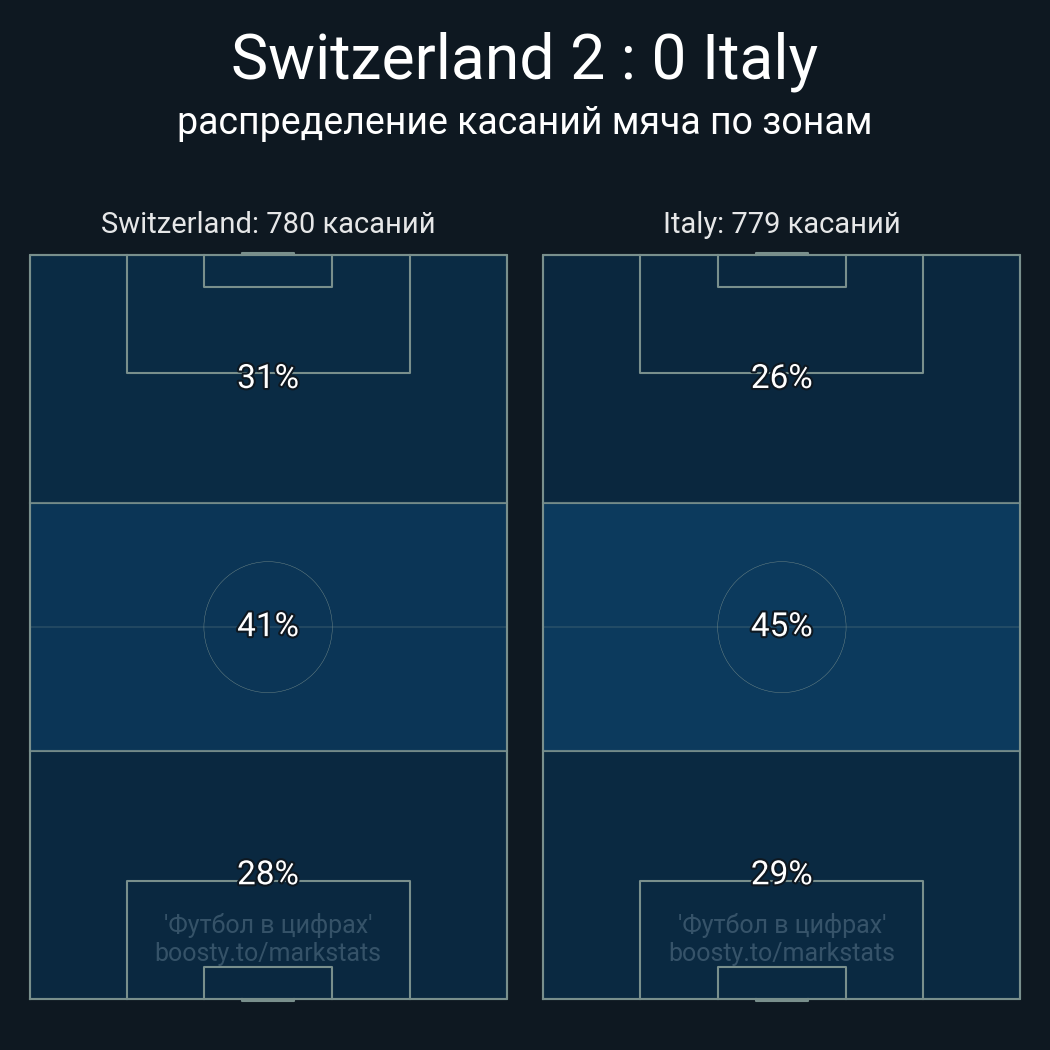Click Italy's 45% middle third value
The width and height of the screenshot is (1050, 1050).
click(781, 626)
